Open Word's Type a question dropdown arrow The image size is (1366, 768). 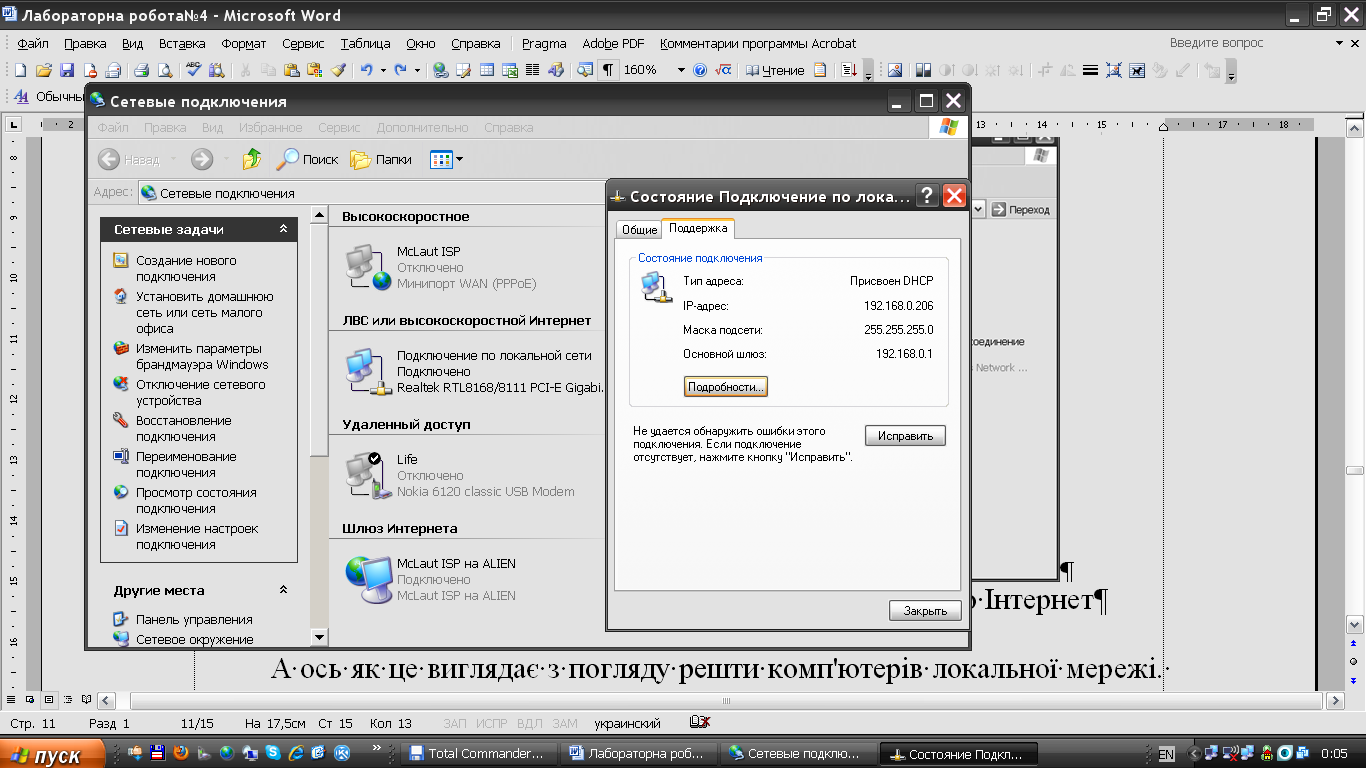point(1340,44)
